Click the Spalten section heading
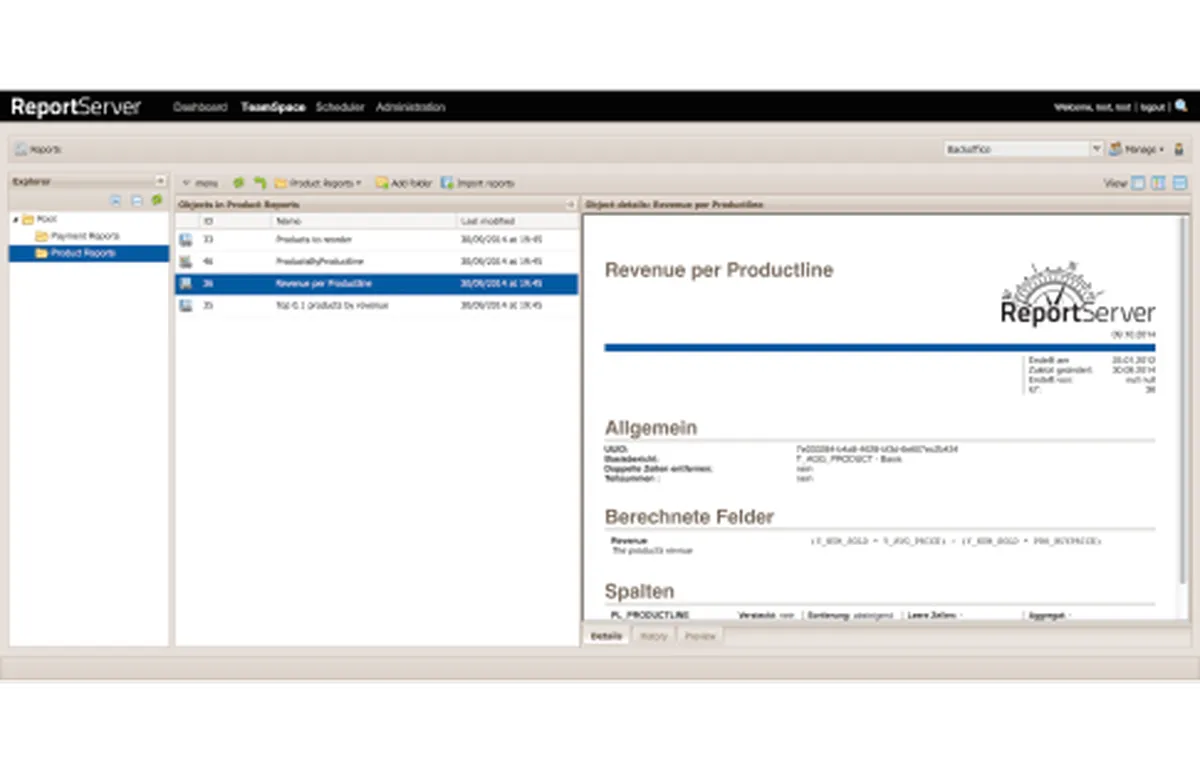This screenshot has height=772, width=1200. pyautogui.click(x=640, y=592)
